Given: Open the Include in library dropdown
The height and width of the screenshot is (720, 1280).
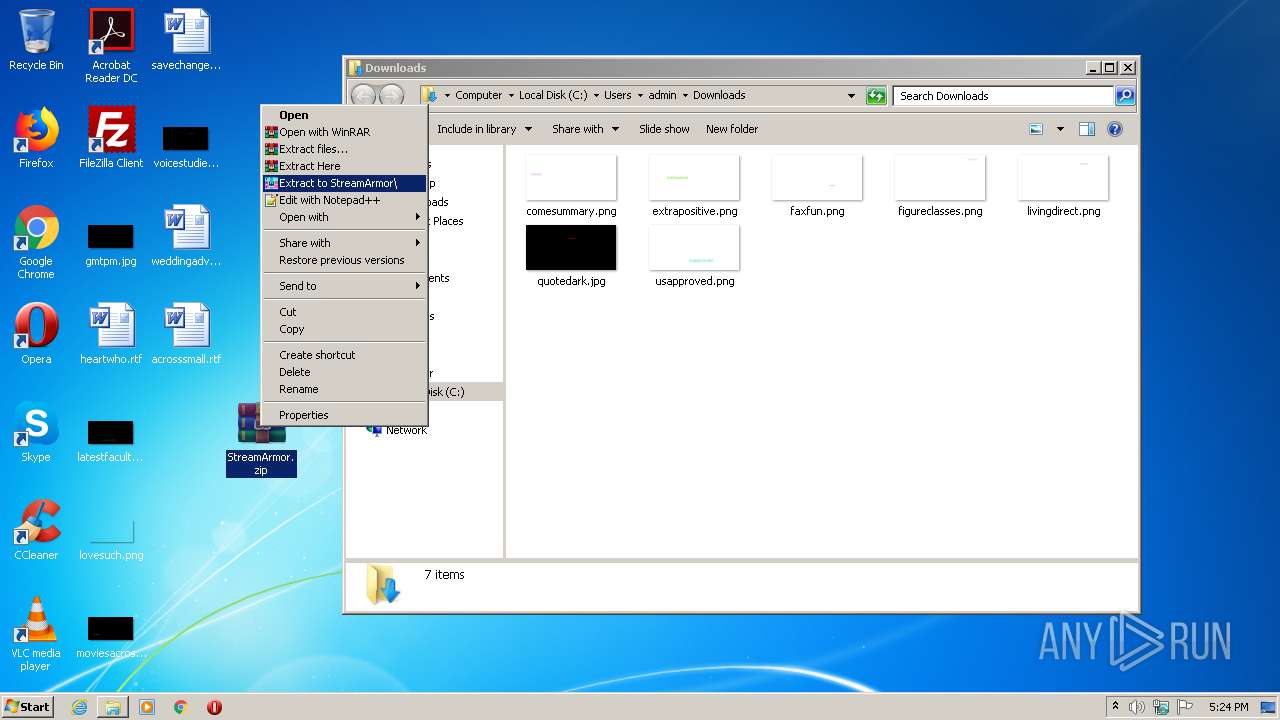Looking at the screenshot, I should click(484, 129).
